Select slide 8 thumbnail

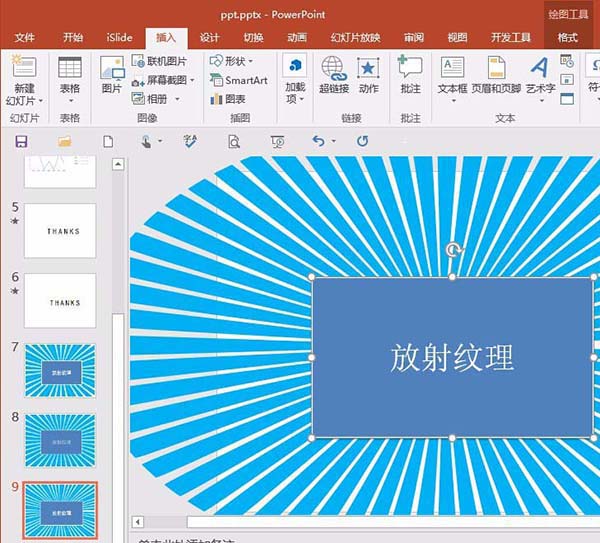(x=60, y=440)
